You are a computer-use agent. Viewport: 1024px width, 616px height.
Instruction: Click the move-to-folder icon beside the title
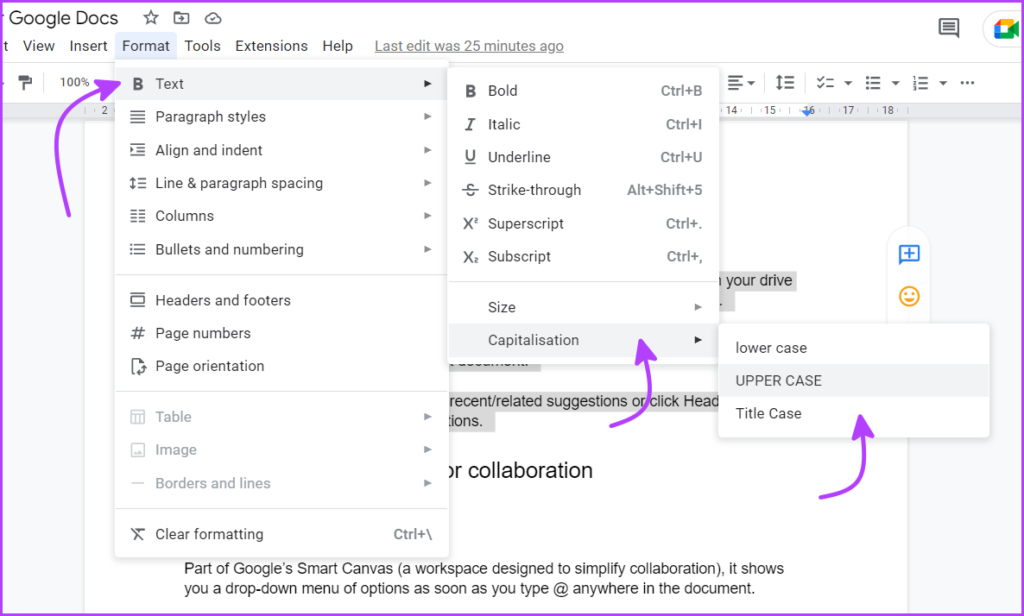tap(182, 18)
